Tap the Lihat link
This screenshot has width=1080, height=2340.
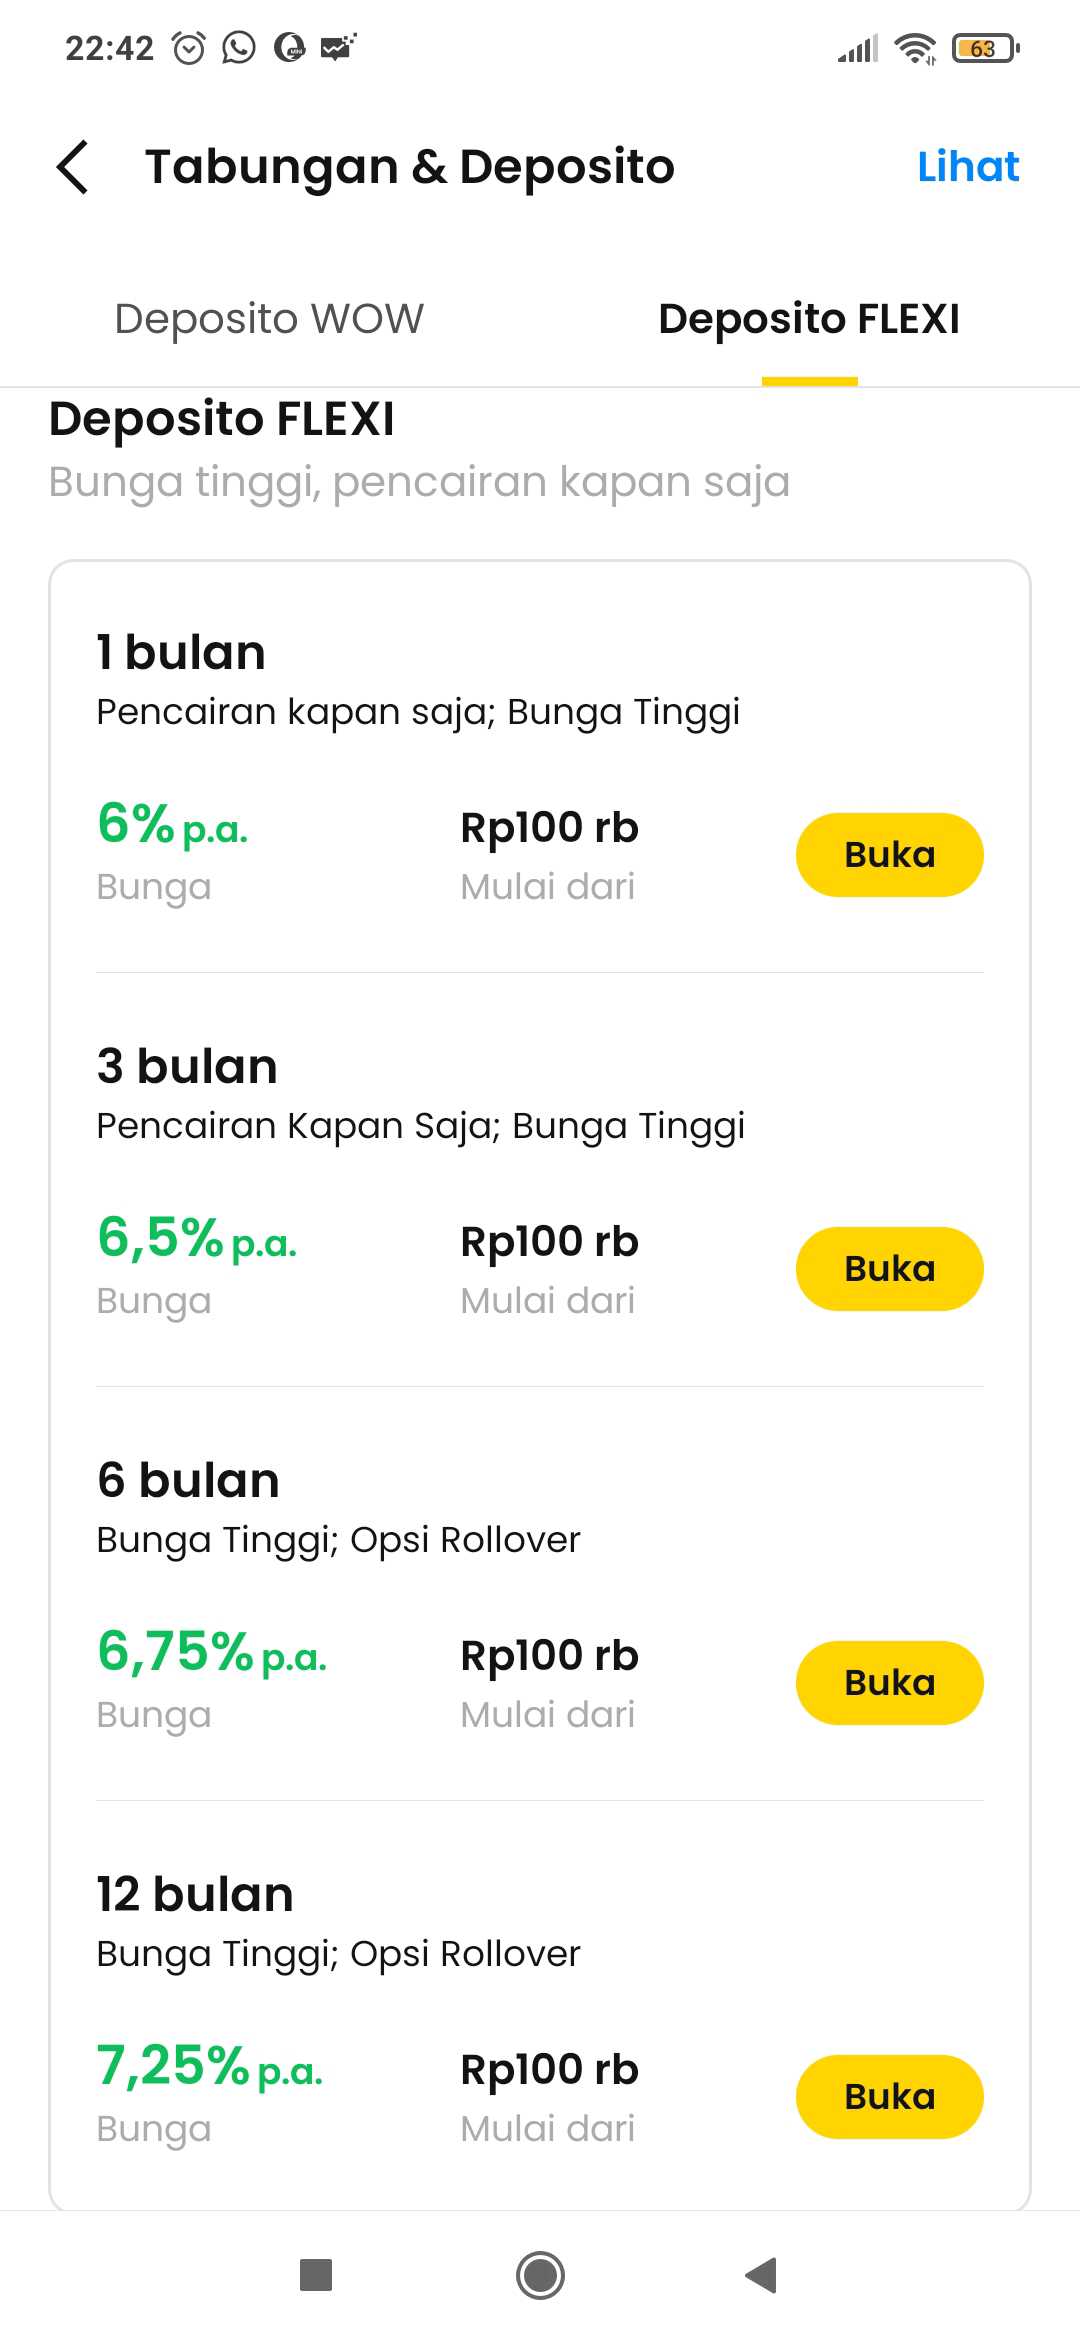[x=968, y=166]
